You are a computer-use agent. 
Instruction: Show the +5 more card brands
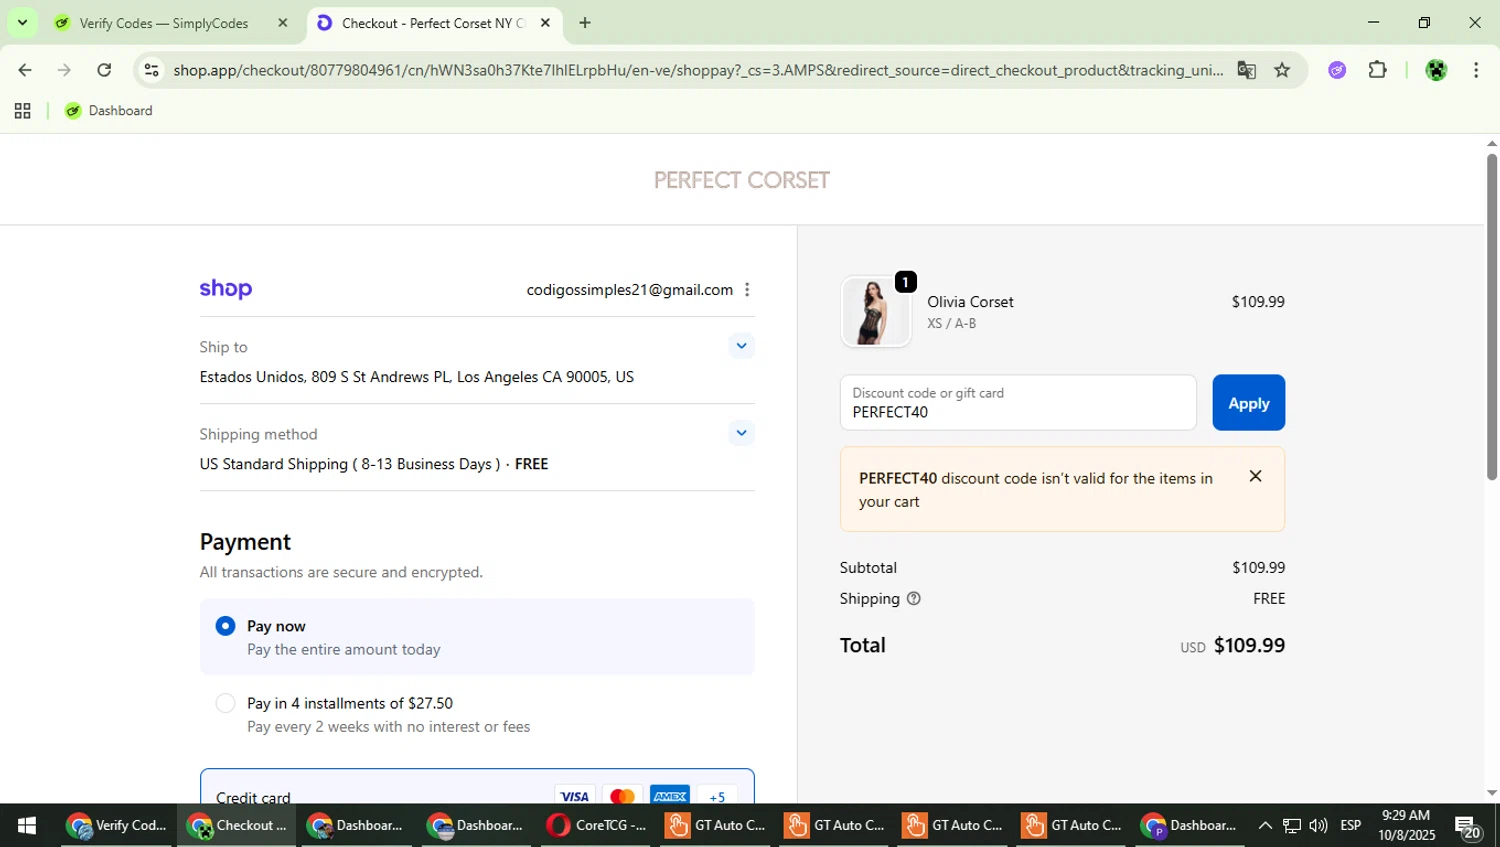point(717,796)
